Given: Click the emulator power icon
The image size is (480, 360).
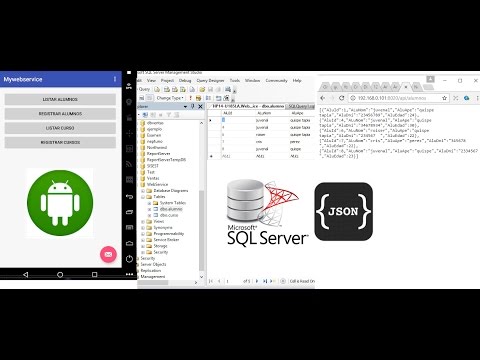Looking at the screenshot, I should click(x=129, y=259).
